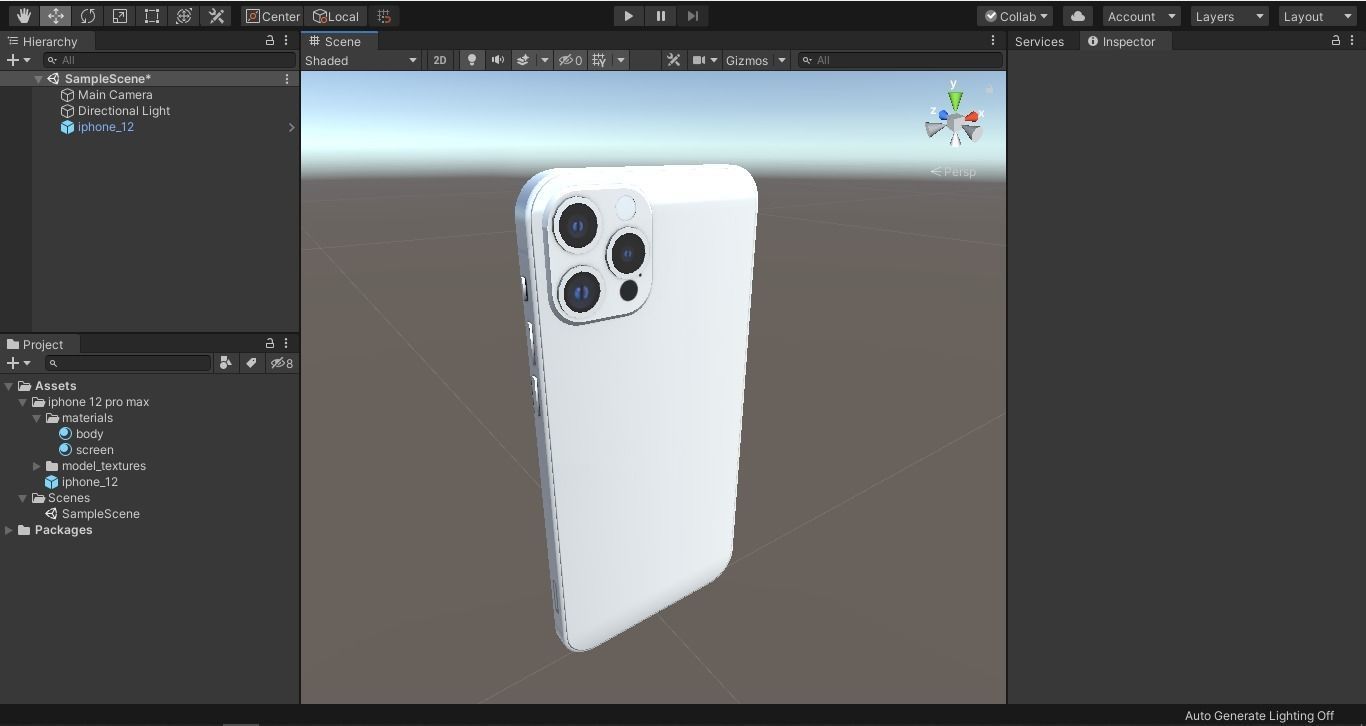Screen dimensions: 1366x726
Task: Open the Account dropdown
Action: [1141, 16]
